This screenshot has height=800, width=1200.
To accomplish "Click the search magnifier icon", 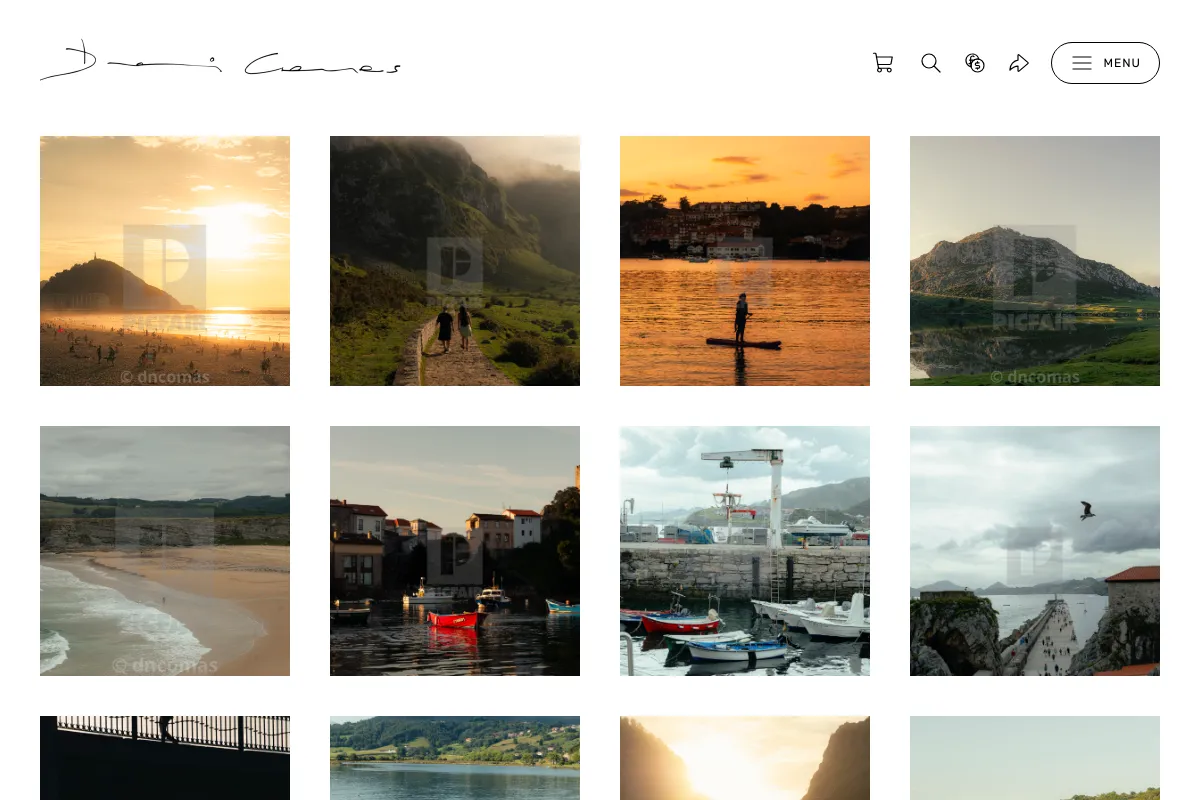I will 931,63.
